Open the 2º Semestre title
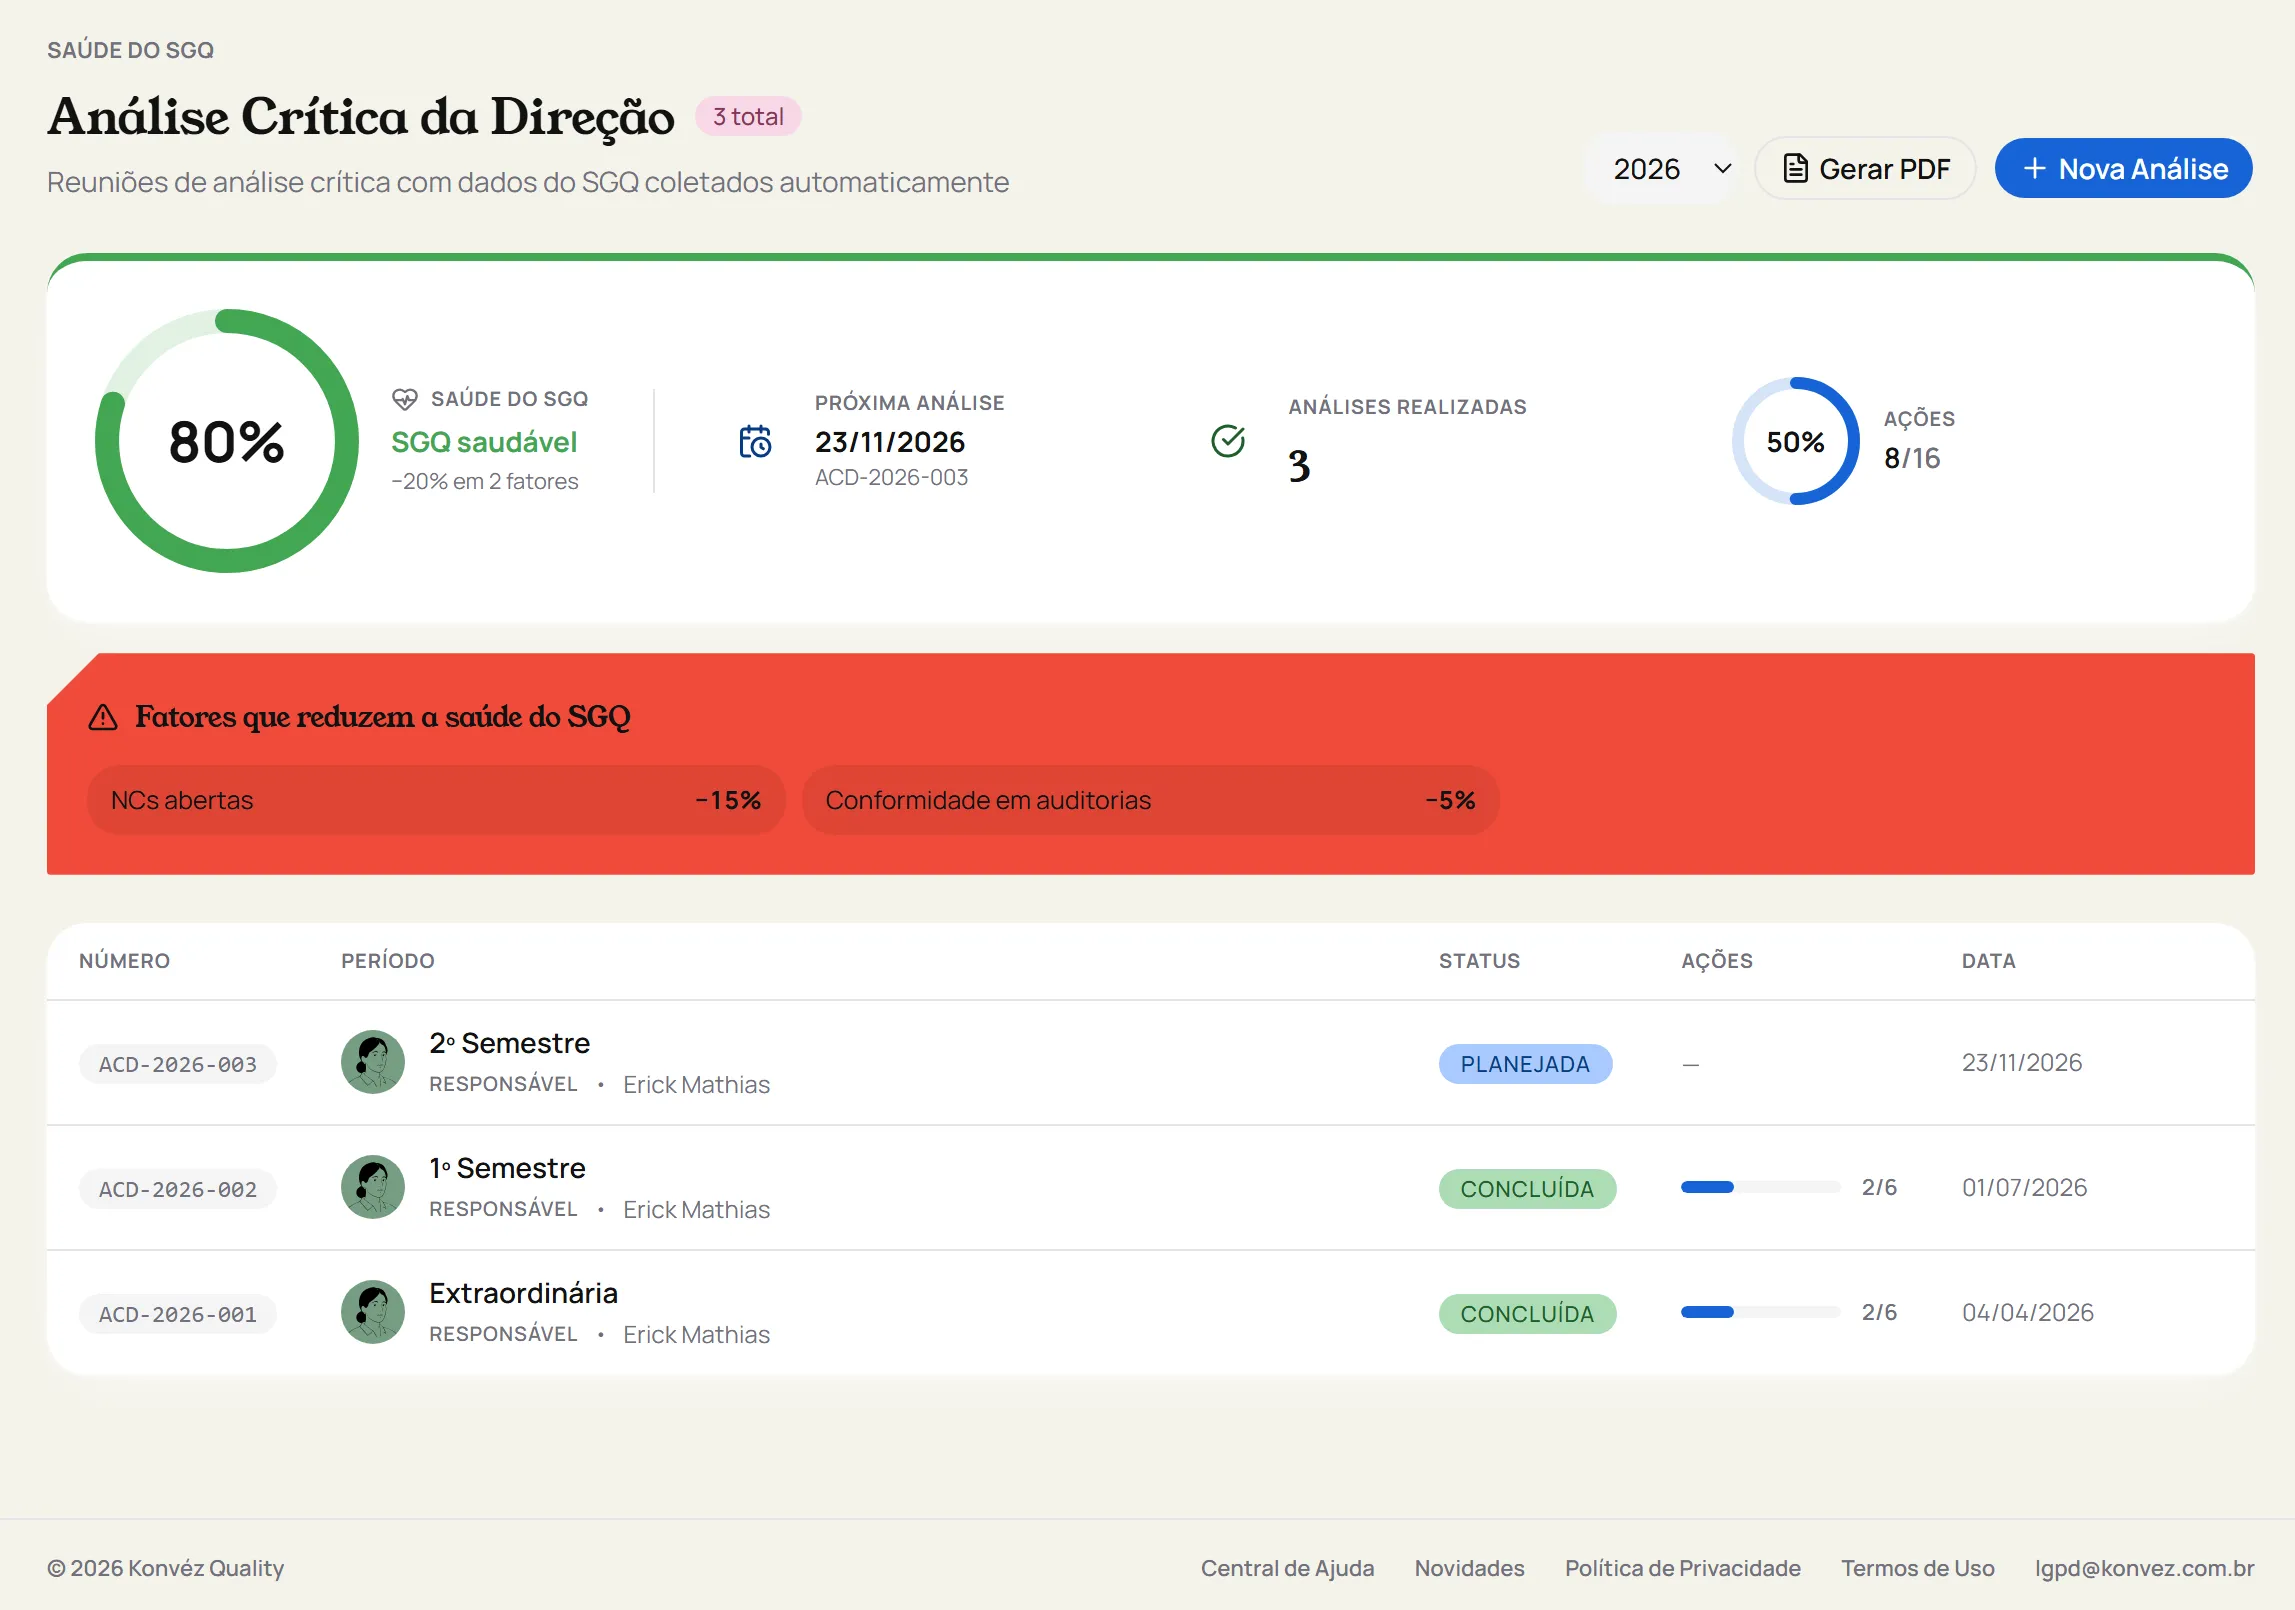 509,1043
